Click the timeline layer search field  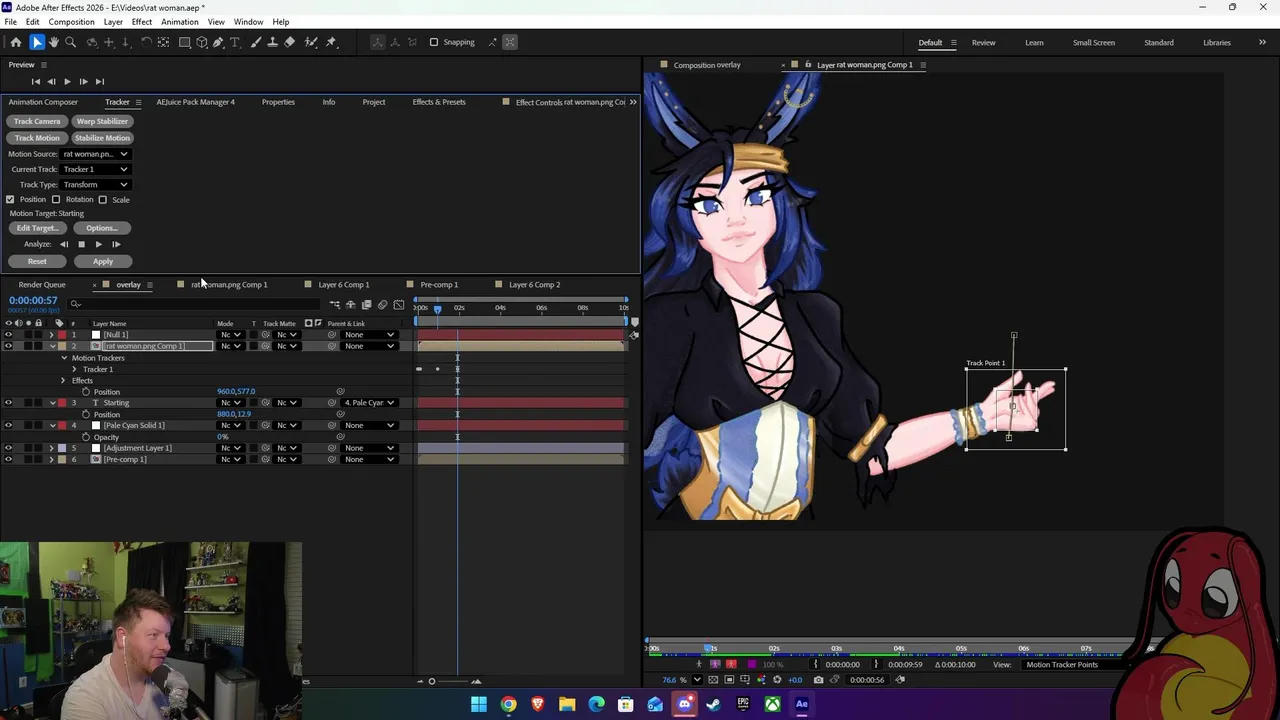[195, 305]
